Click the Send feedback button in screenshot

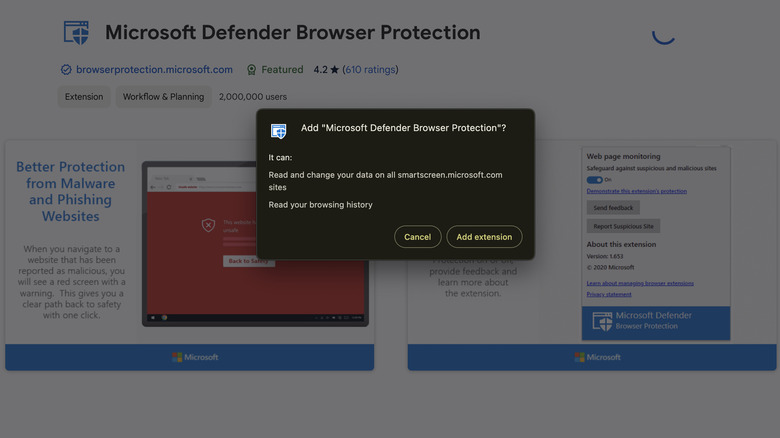click(x=613, y=208)
